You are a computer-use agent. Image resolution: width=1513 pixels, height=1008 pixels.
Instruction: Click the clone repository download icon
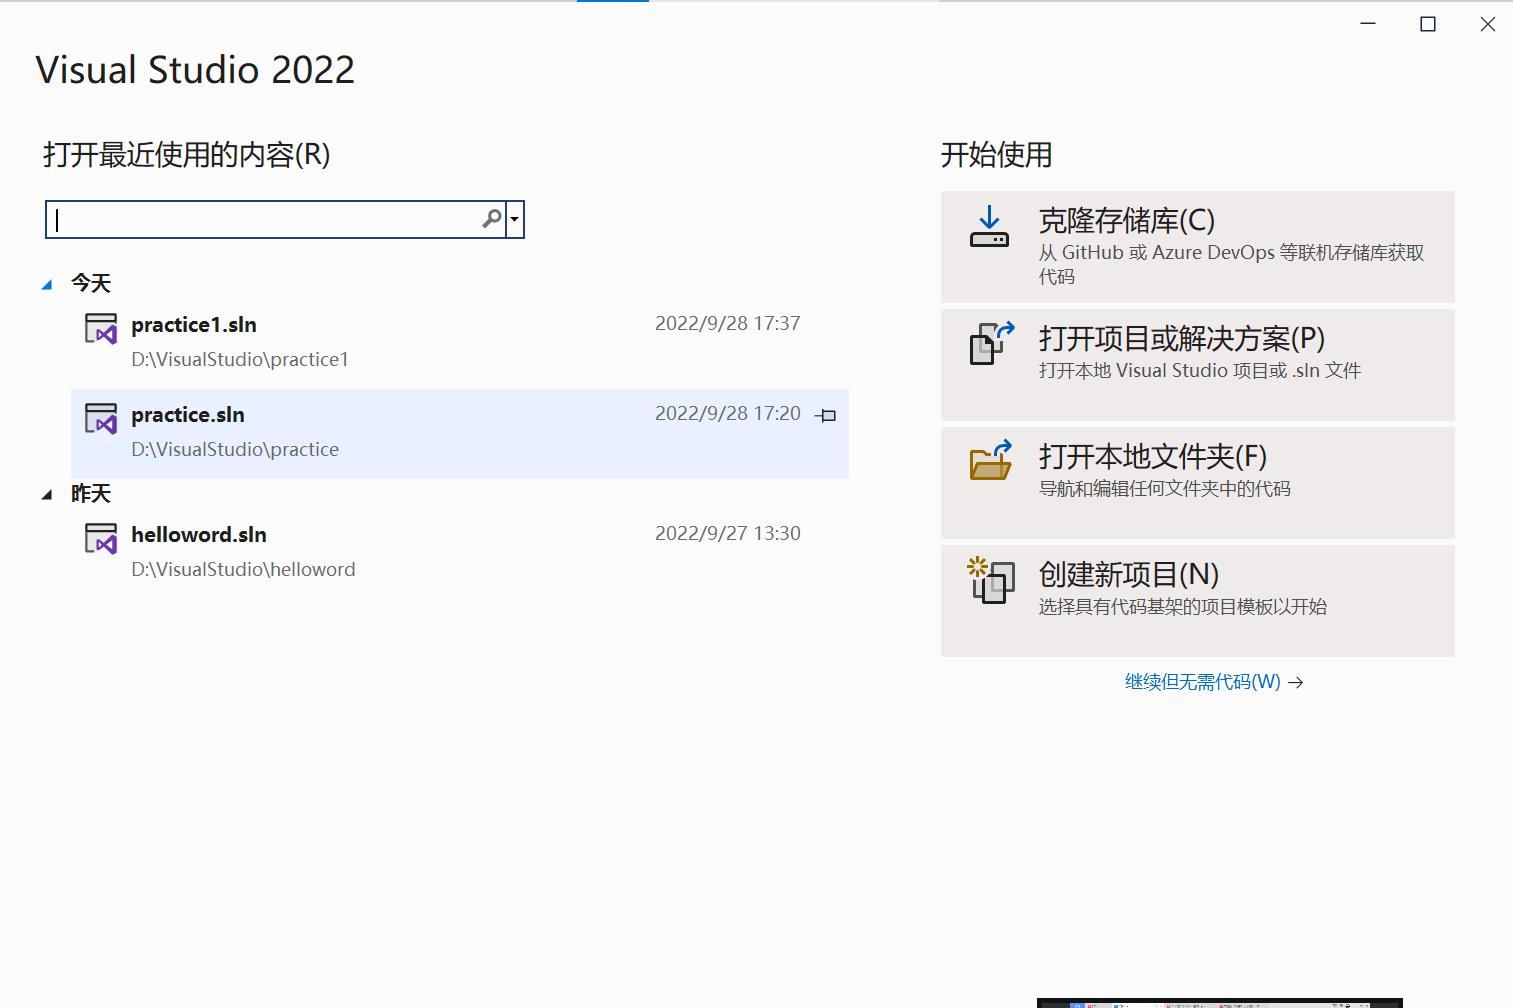point(990,227)
